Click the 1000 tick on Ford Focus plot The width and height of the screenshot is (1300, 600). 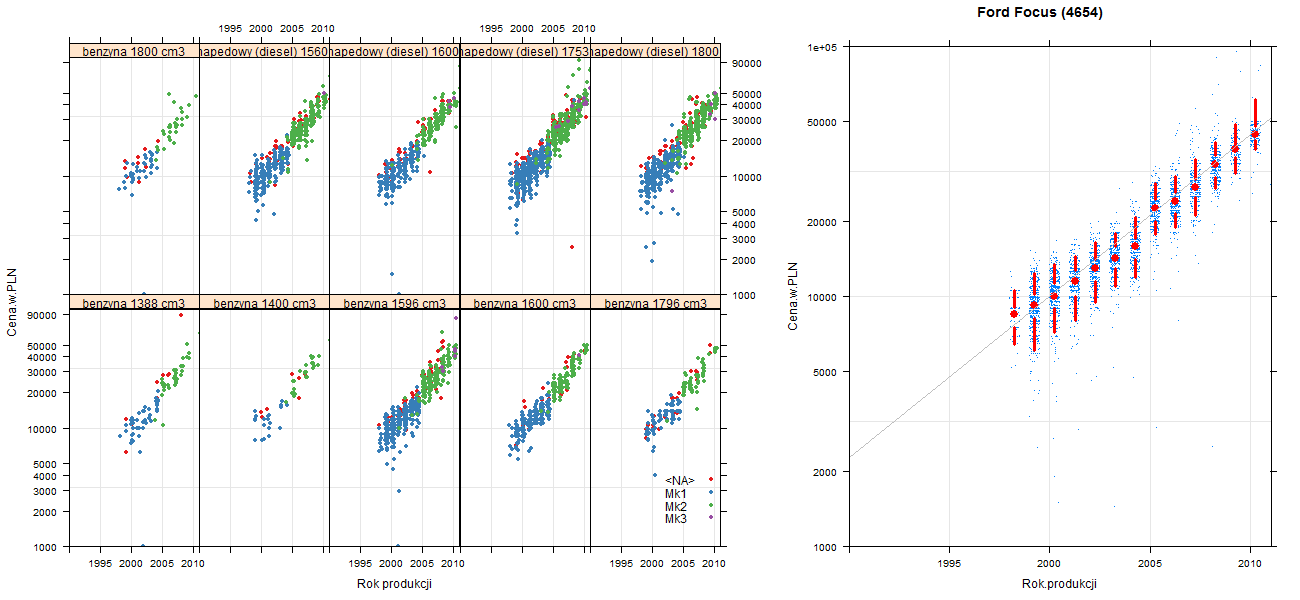827,547
